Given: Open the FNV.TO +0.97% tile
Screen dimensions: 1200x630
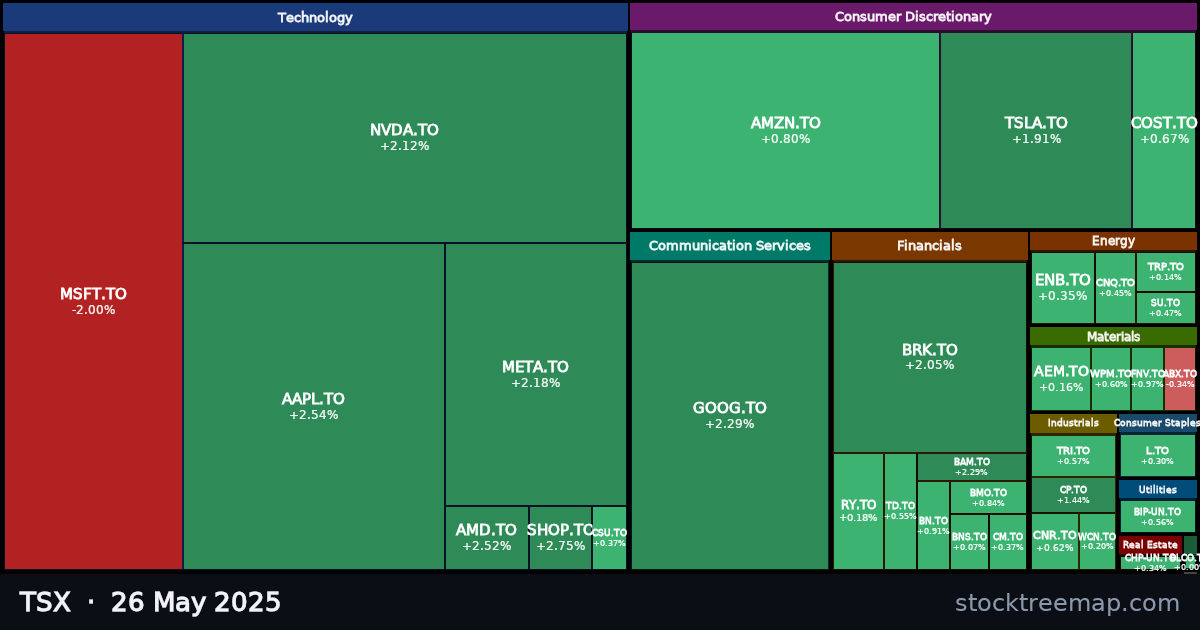Looking at the screenshot, I should (1148, 379).
